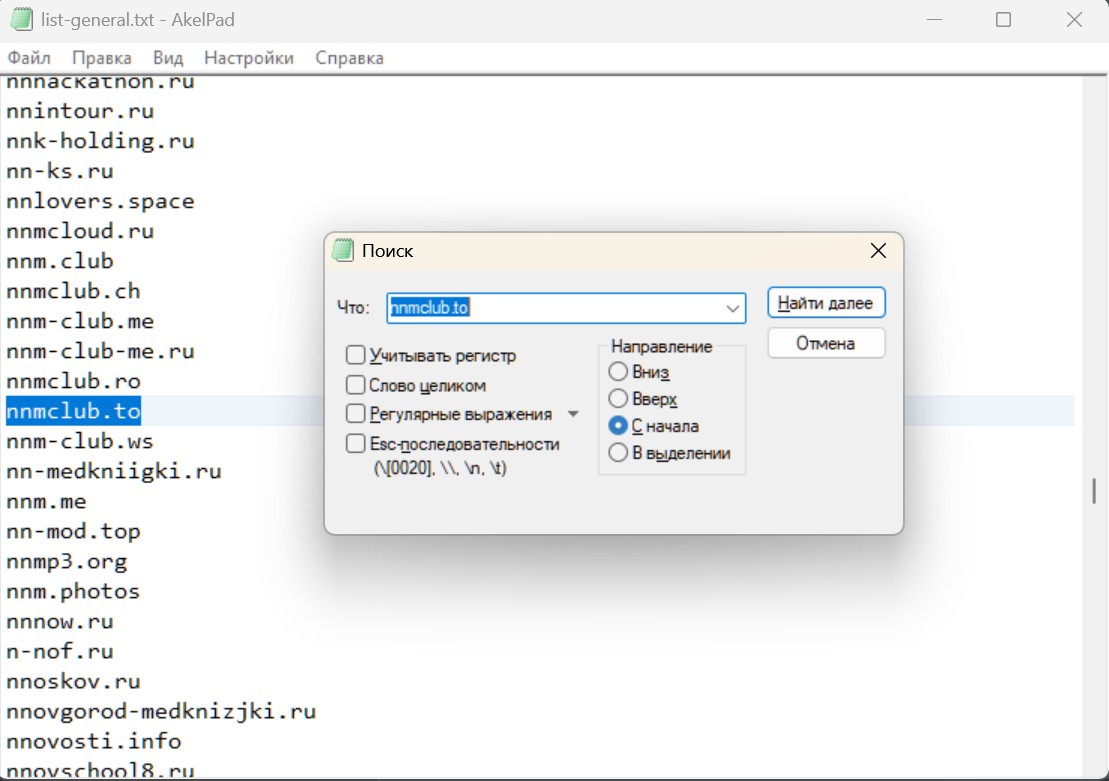Click the Отмена button

point(826,343)
